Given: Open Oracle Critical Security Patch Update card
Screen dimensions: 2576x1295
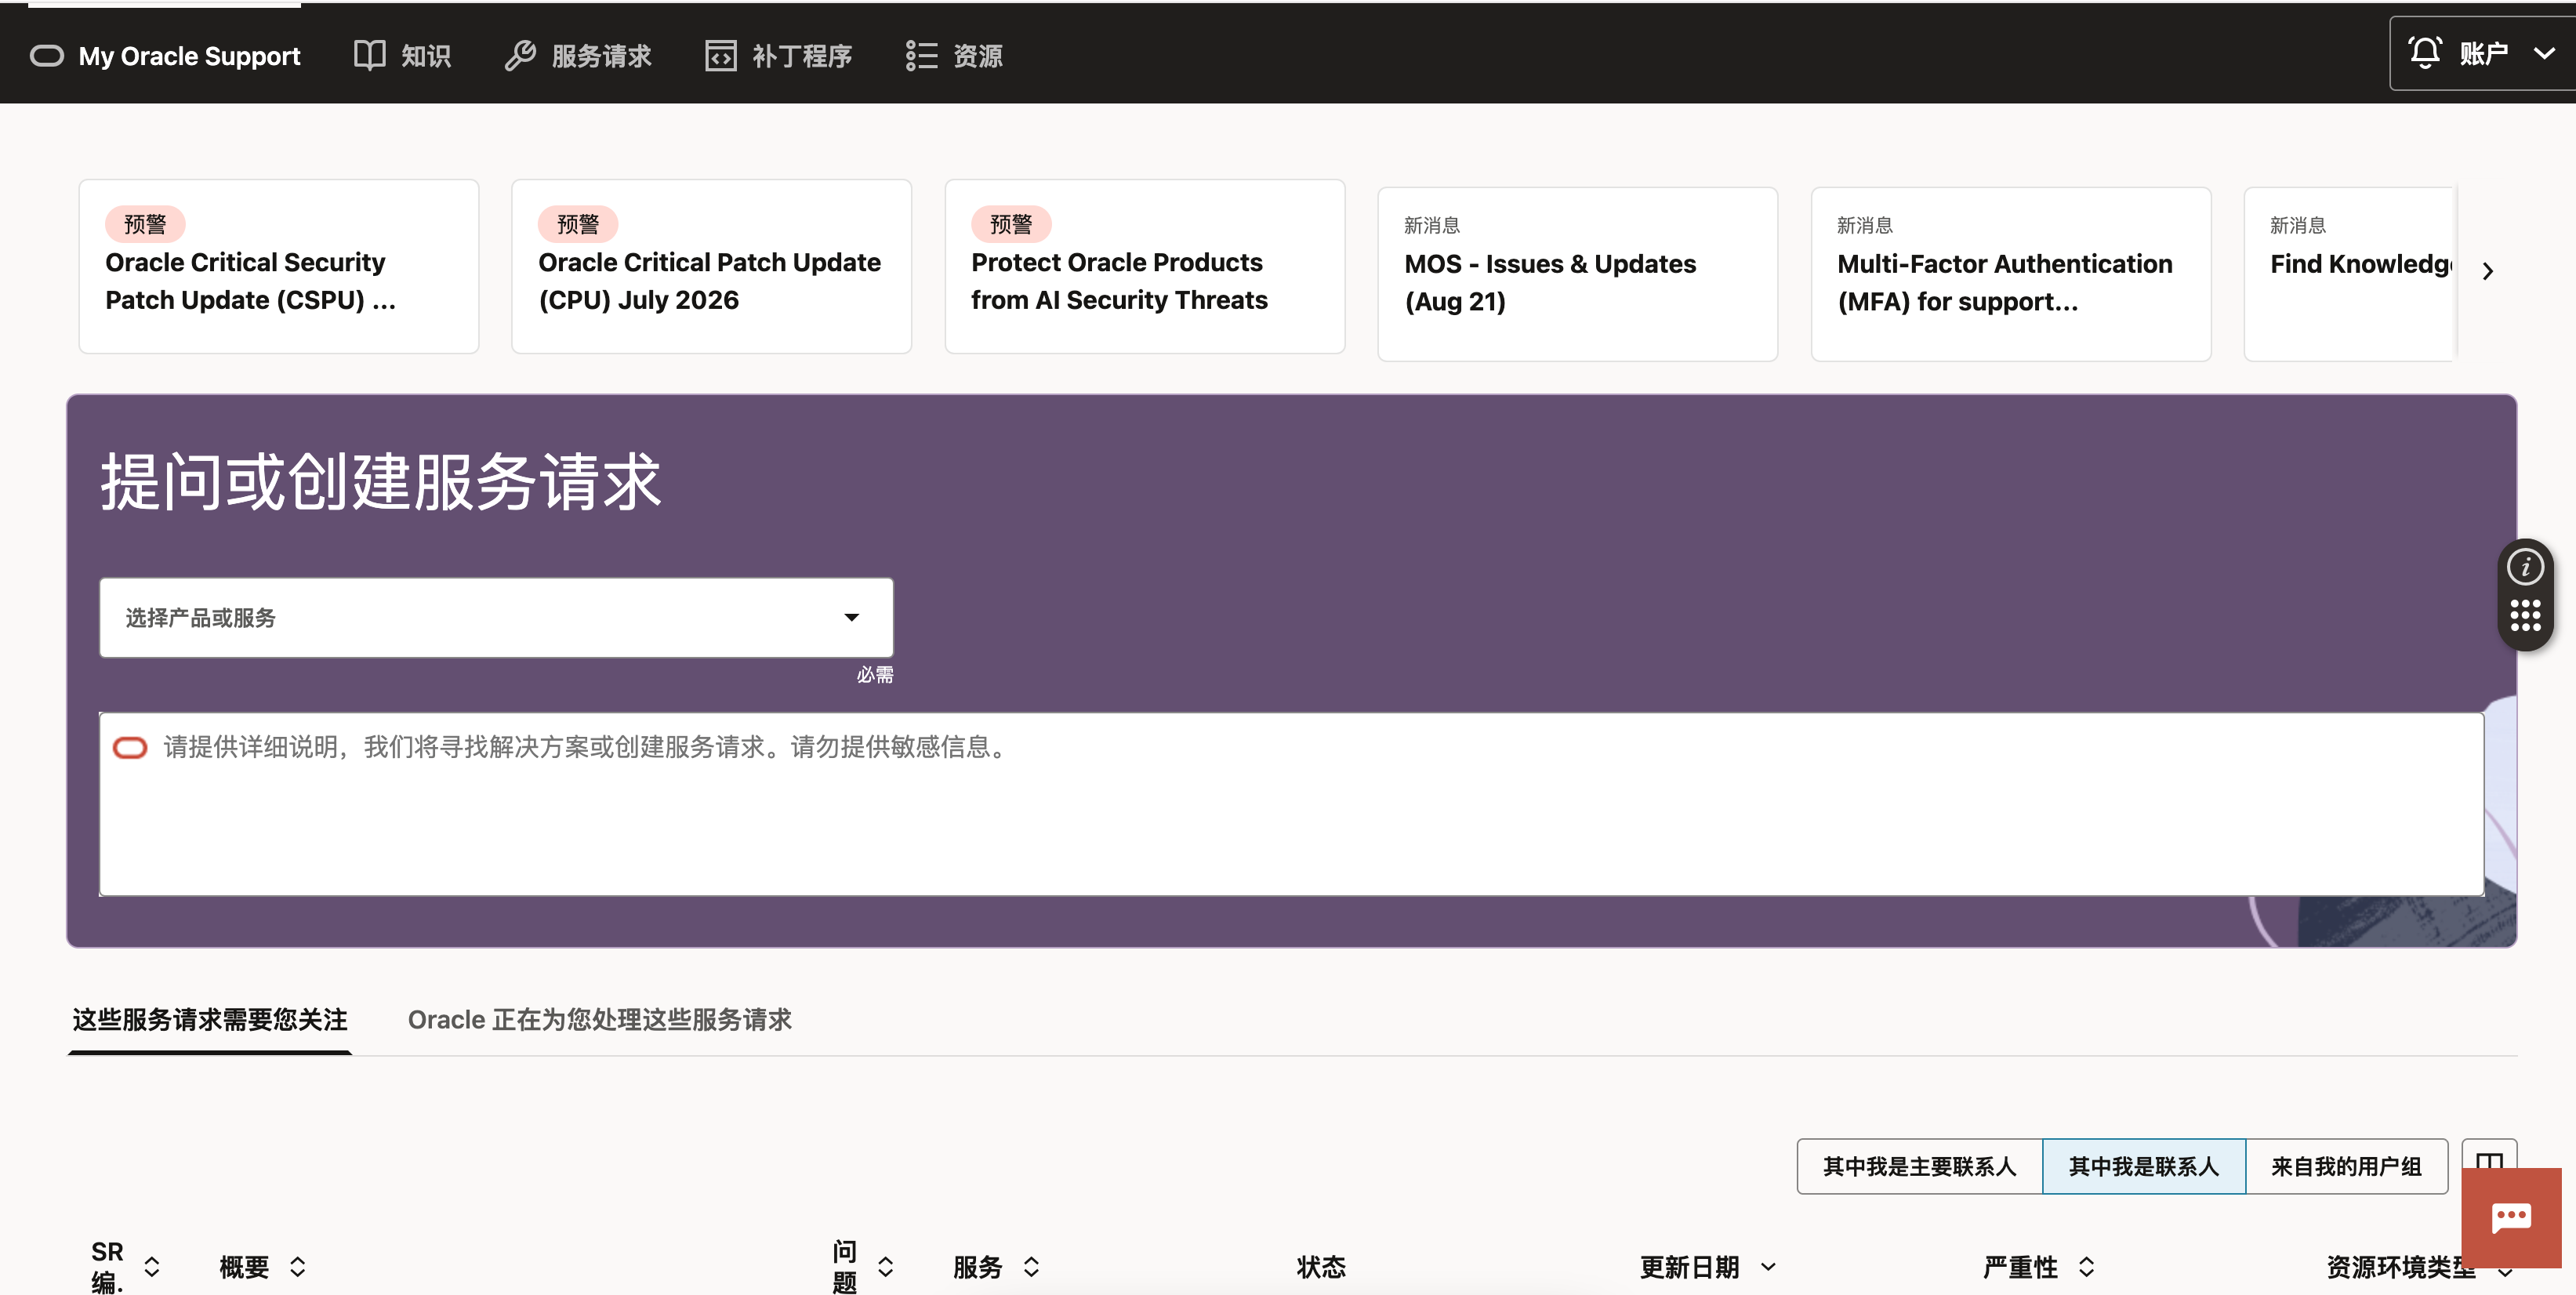Looking at the screenshot, I should point(279,266).
